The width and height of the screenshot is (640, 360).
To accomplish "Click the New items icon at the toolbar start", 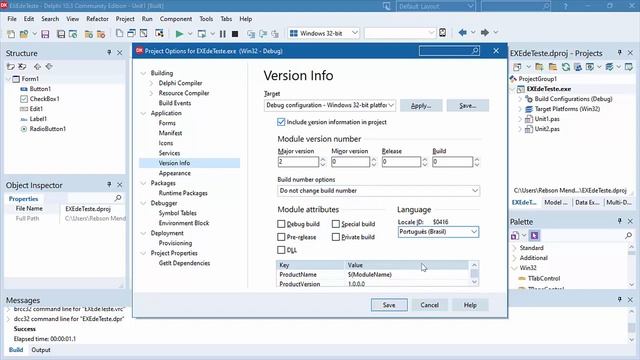I will [11, 33].
